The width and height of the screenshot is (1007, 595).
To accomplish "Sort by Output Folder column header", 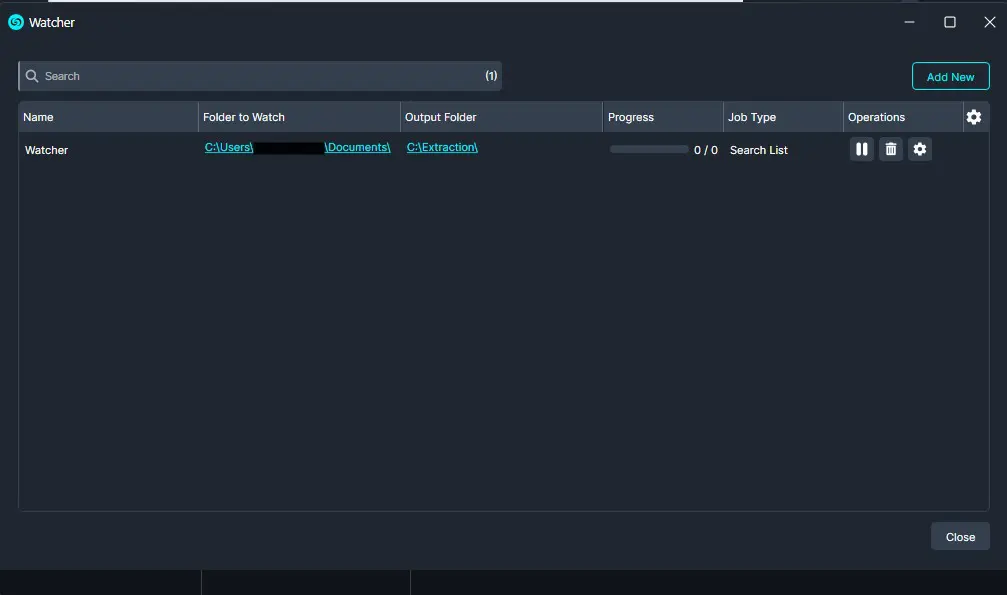I will (x=502, y=117).
